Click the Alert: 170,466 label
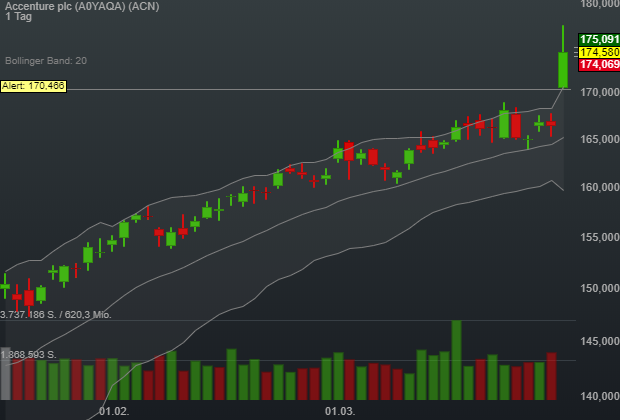This screenshot has width=620, height=420. click(33, 86)
